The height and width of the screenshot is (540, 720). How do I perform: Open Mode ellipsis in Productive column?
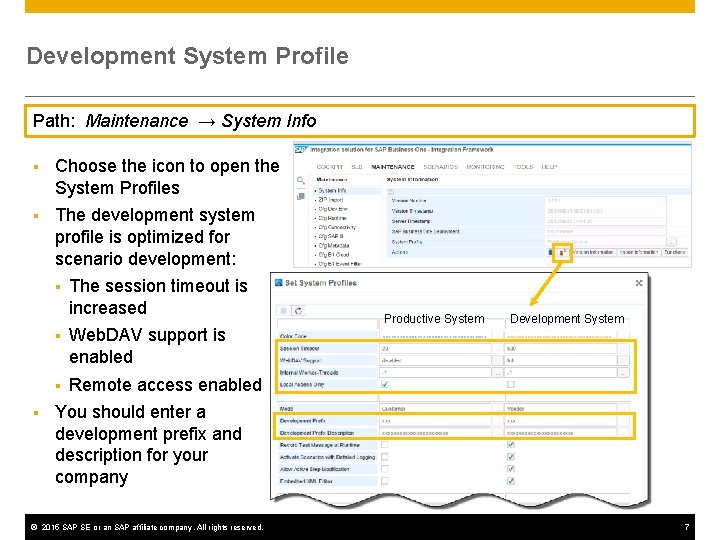497,408
